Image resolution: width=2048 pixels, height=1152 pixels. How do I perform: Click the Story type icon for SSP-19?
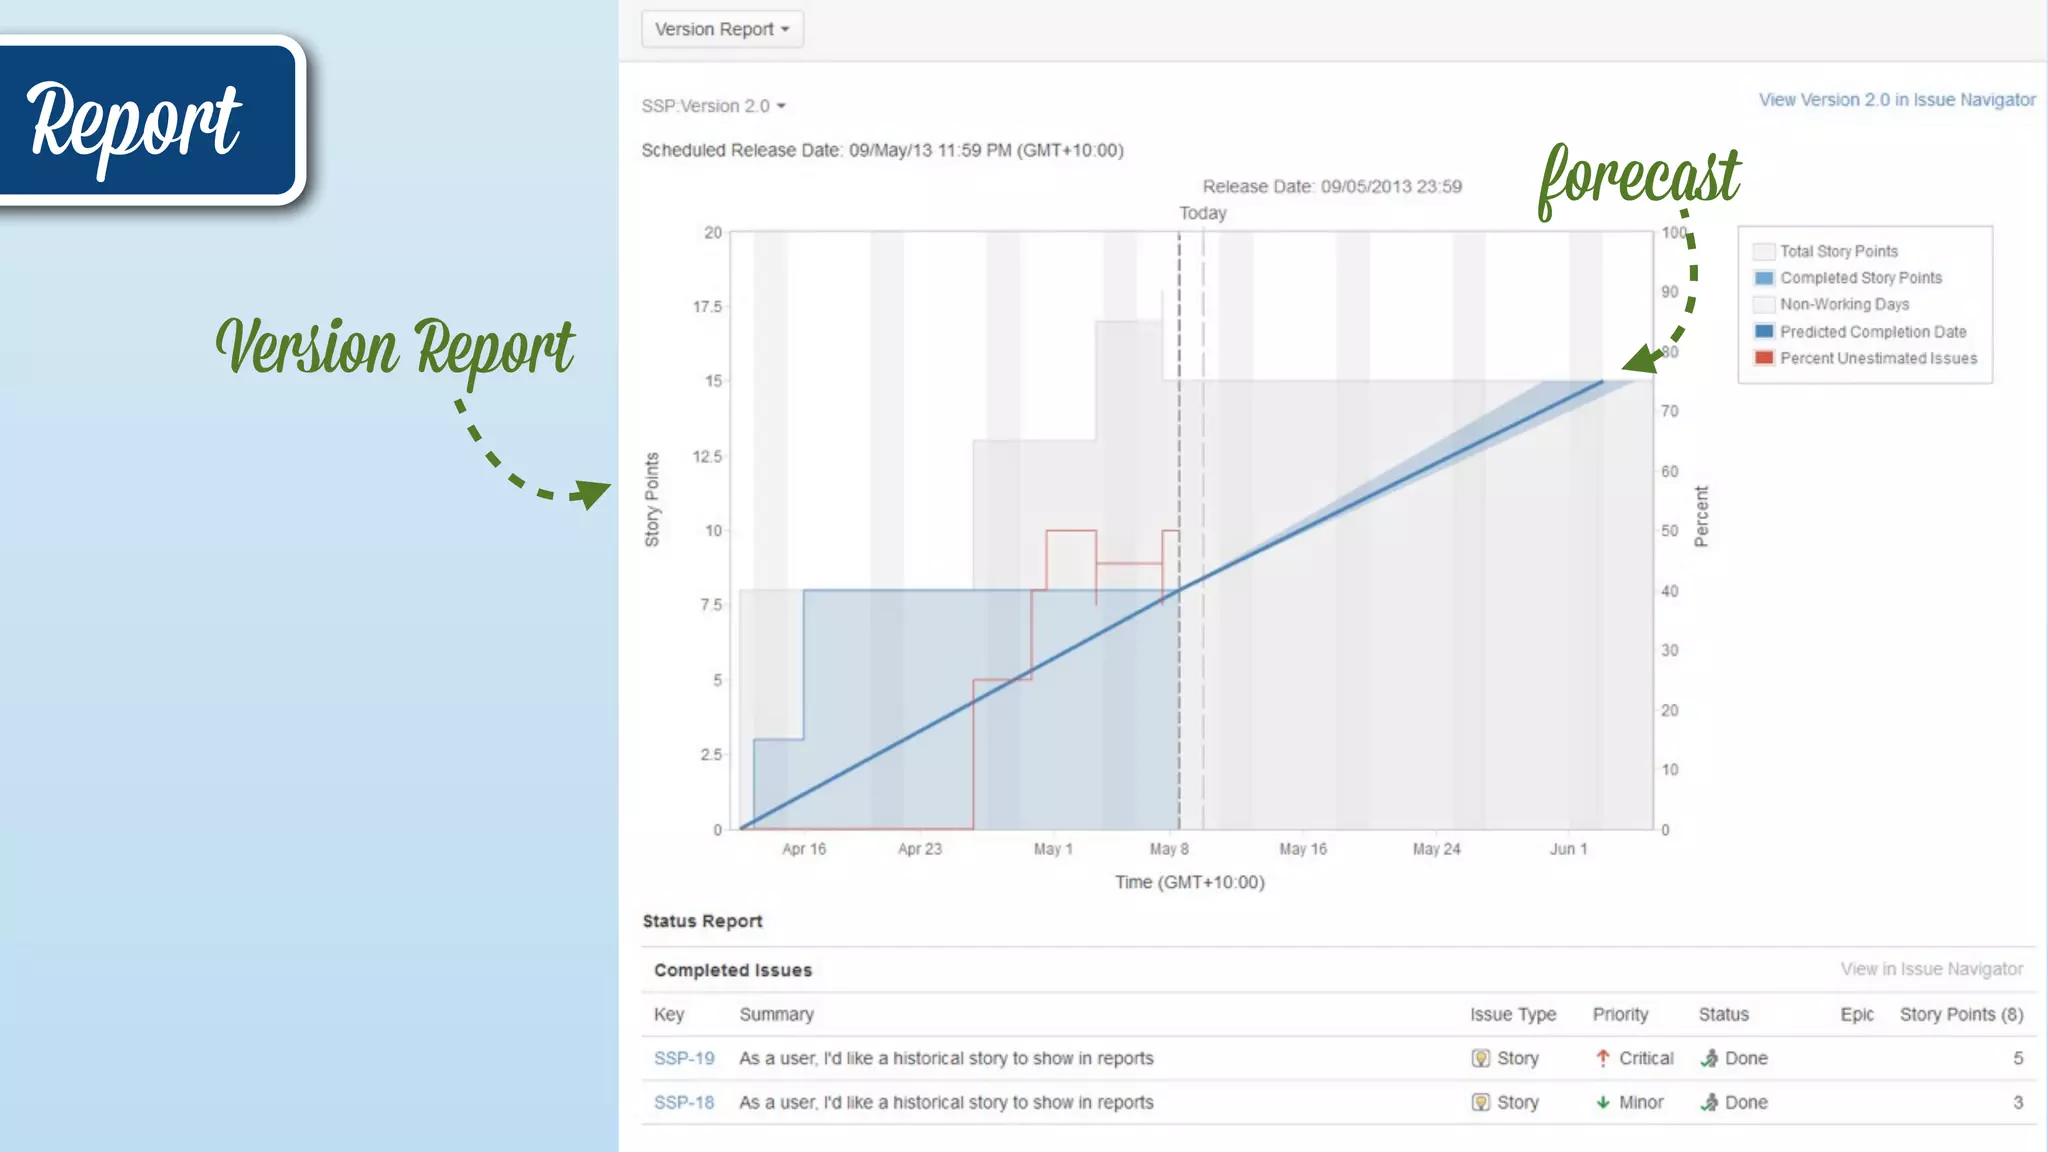click(x=1481, y=1058)
